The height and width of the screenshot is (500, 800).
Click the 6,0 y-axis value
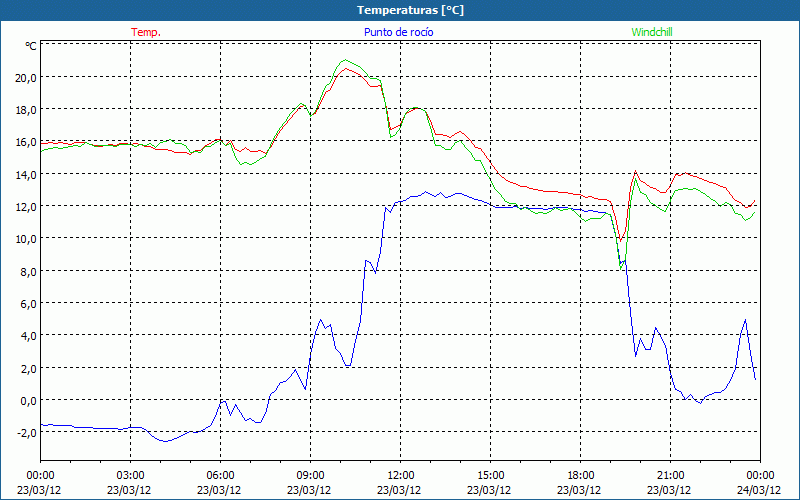(29, 304)
